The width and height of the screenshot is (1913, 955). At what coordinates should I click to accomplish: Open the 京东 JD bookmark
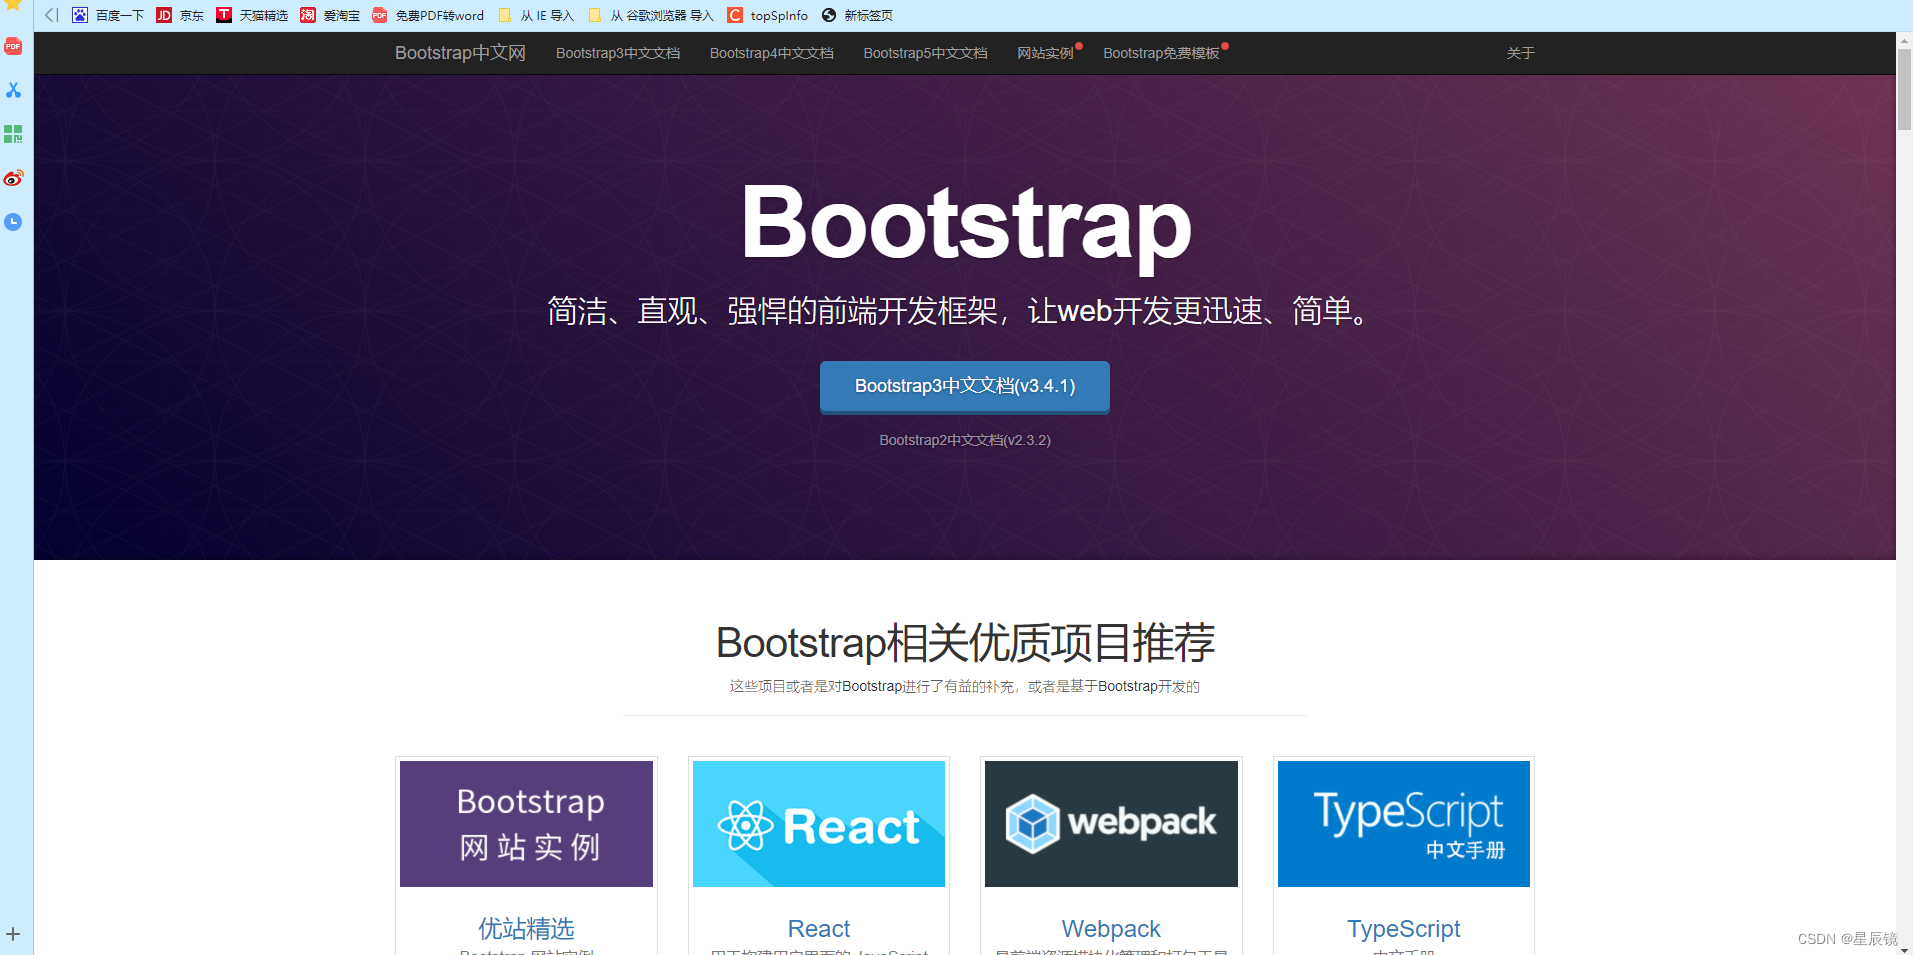point(180,15)
